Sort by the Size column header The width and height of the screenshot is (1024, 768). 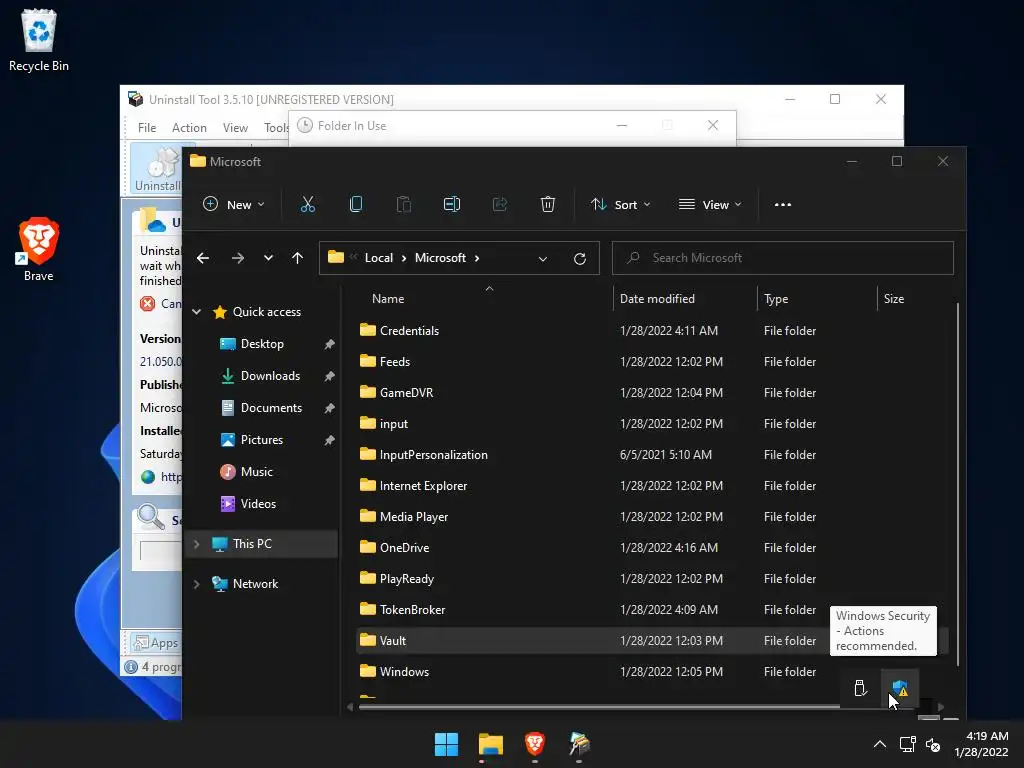click(x=893, y=298)
